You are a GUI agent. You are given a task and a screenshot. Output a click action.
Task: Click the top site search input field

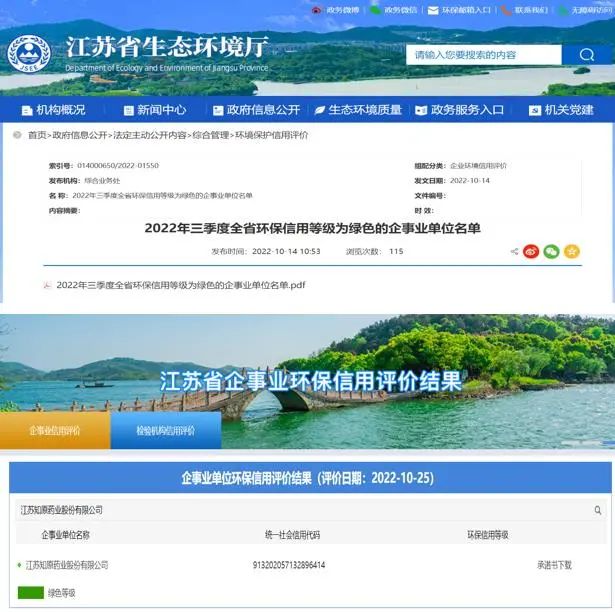(483, 55)
